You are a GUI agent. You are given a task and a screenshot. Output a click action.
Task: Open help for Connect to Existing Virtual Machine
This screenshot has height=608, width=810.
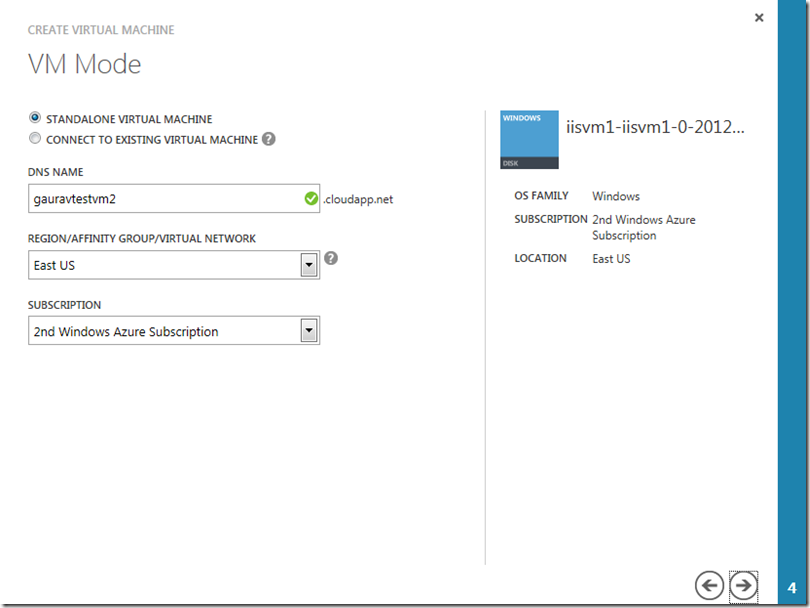coord(269,139)
